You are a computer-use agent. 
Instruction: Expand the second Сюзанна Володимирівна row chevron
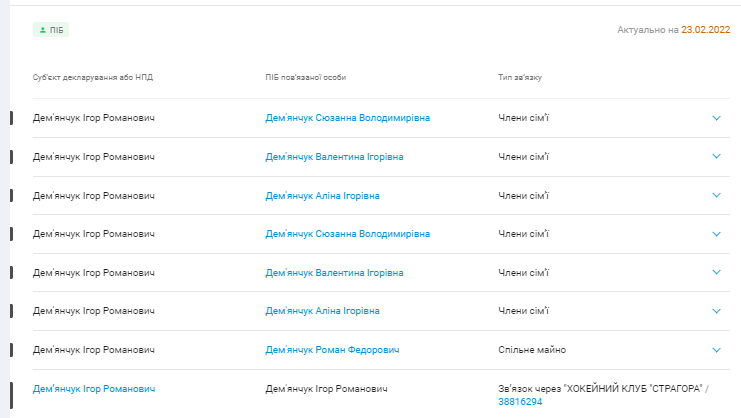point(716,234)
